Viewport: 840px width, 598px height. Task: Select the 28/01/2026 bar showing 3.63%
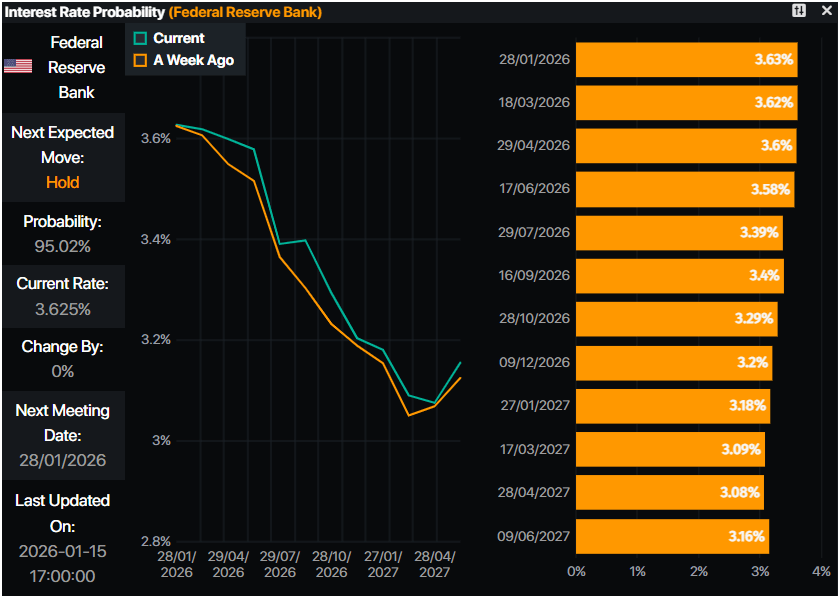(x=687, y=60)
